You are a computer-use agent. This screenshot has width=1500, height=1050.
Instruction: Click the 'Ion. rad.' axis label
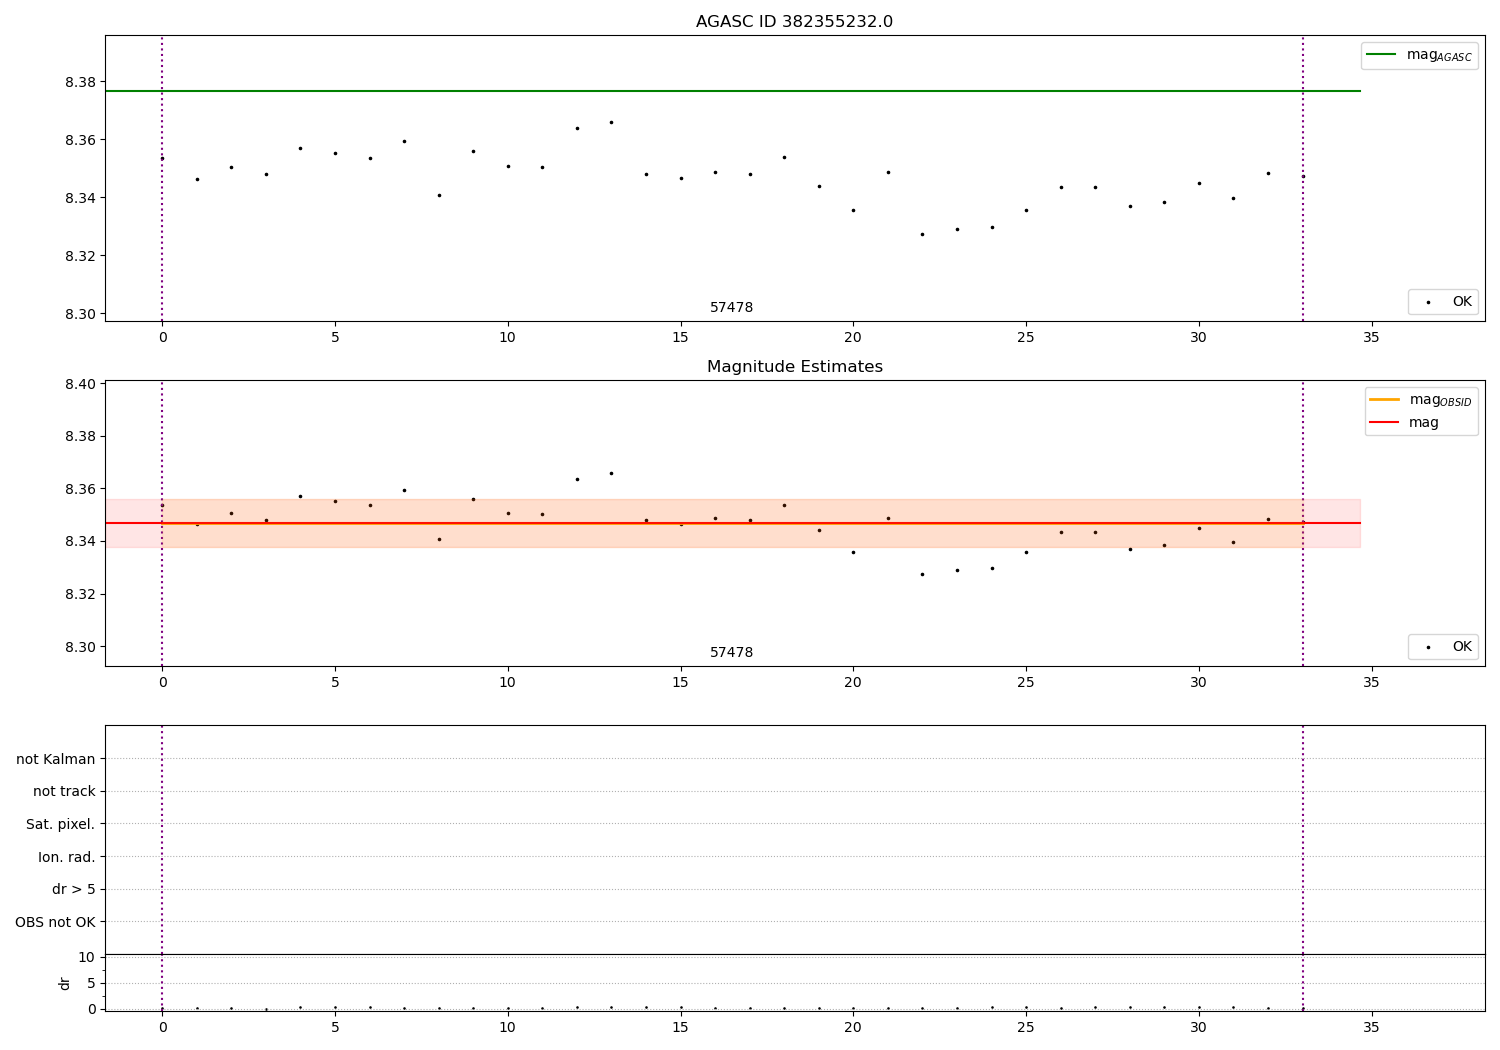point(67,857)
